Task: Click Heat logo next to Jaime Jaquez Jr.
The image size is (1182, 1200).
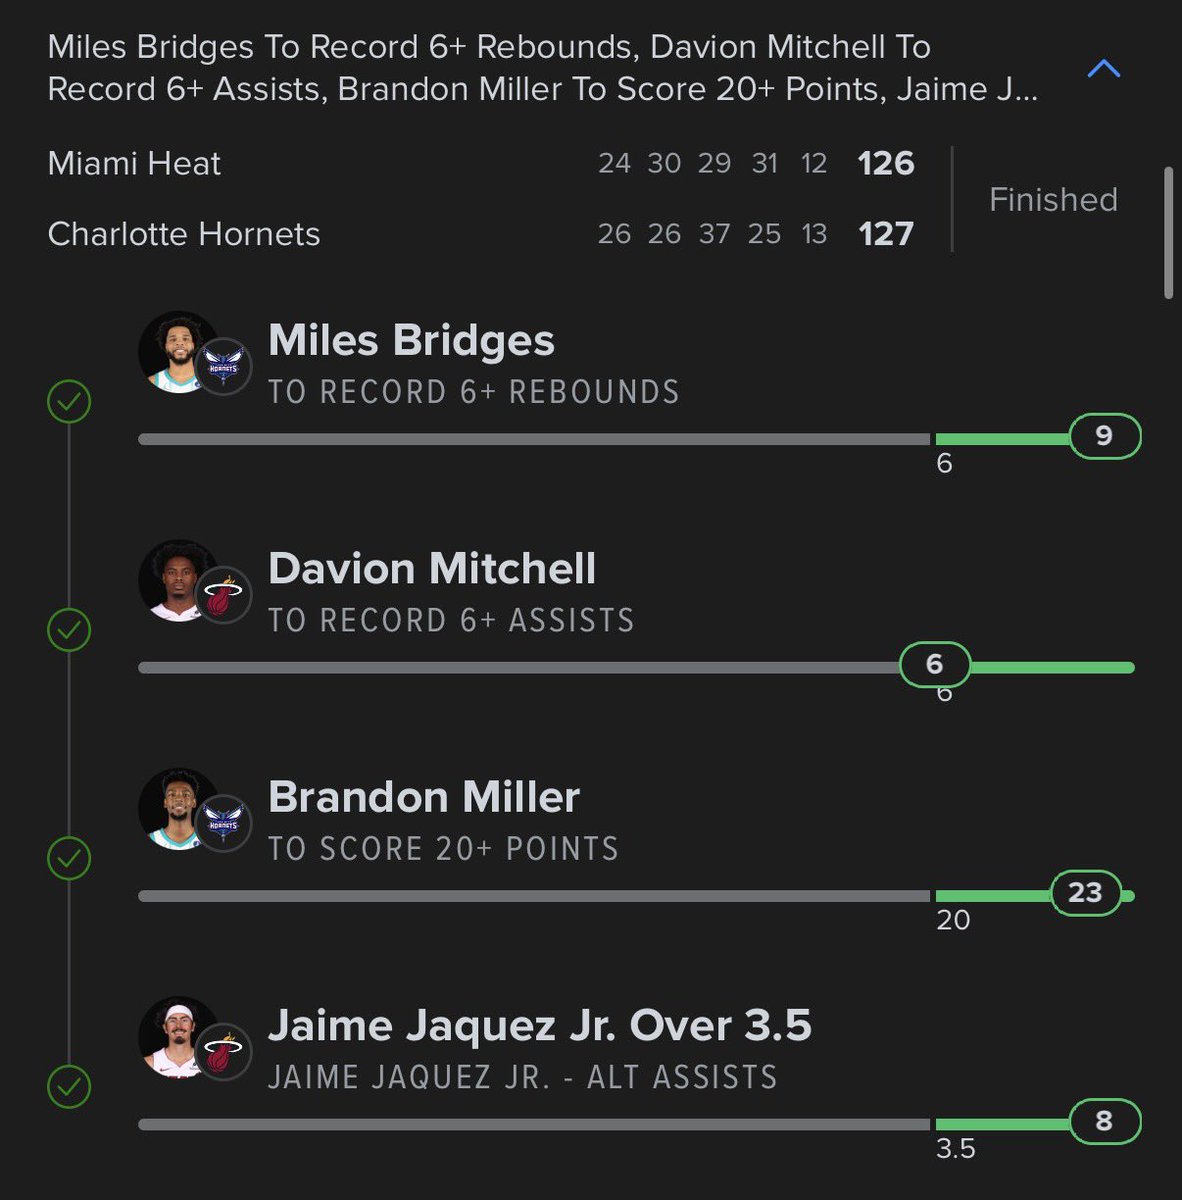Action: click(x=223, y=1051)
